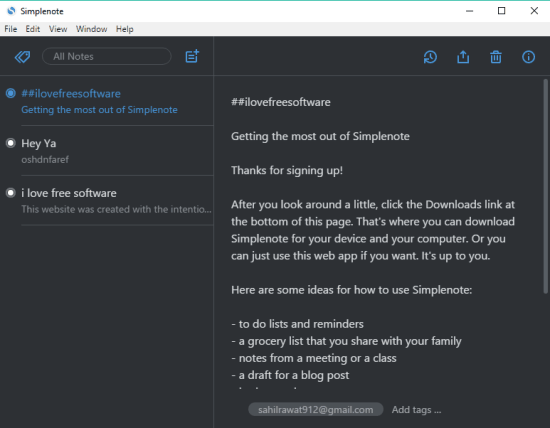Click the 'to do lists and reminders' line

[297, 324]
